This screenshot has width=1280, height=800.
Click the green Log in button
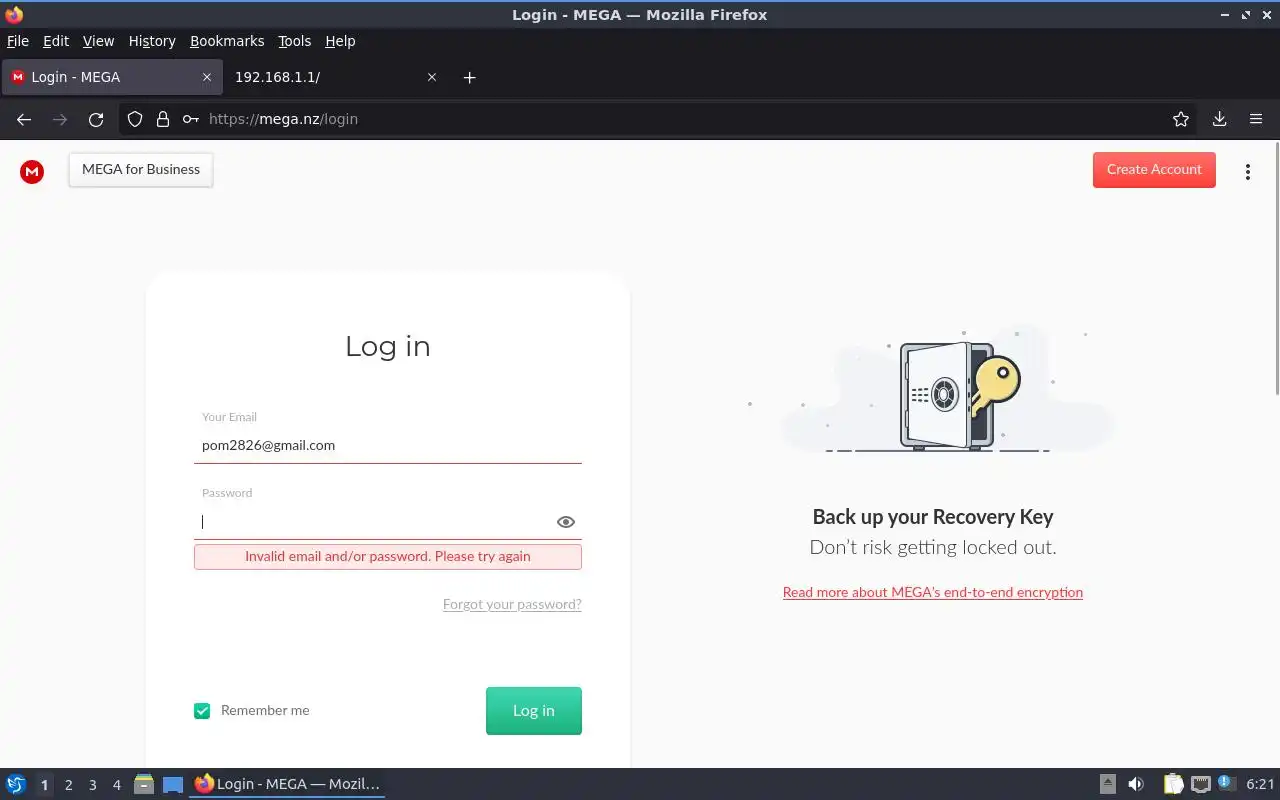(534, 711)
